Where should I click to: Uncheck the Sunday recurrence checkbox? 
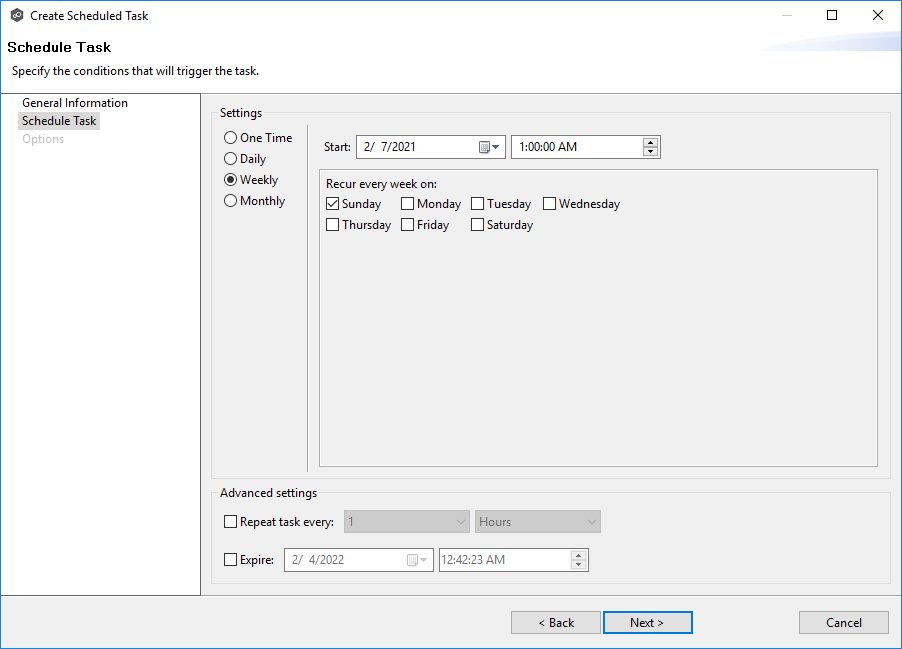click(332, 203)
